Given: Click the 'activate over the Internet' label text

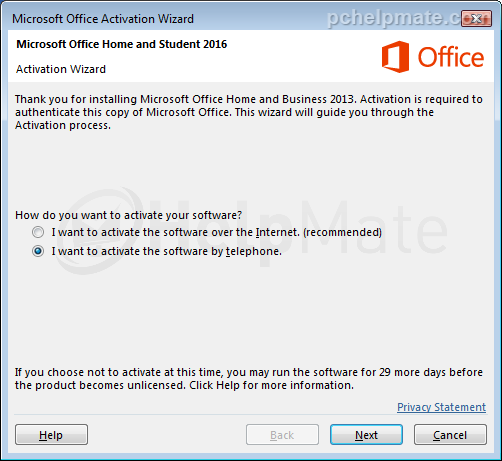Looking at the screenshot, I should coord(217,232).
